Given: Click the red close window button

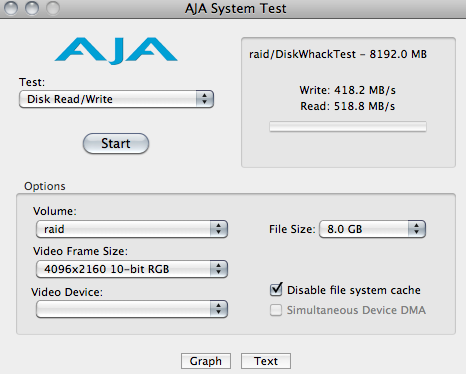Looking at the screenshot, I should [11, 8].
